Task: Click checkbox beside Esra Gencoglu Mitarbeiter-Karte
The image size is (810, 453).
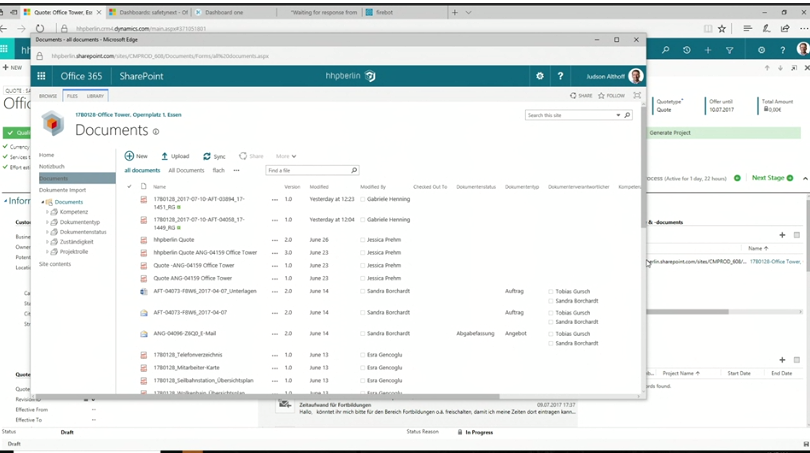Action: click(x=363, y=368)
